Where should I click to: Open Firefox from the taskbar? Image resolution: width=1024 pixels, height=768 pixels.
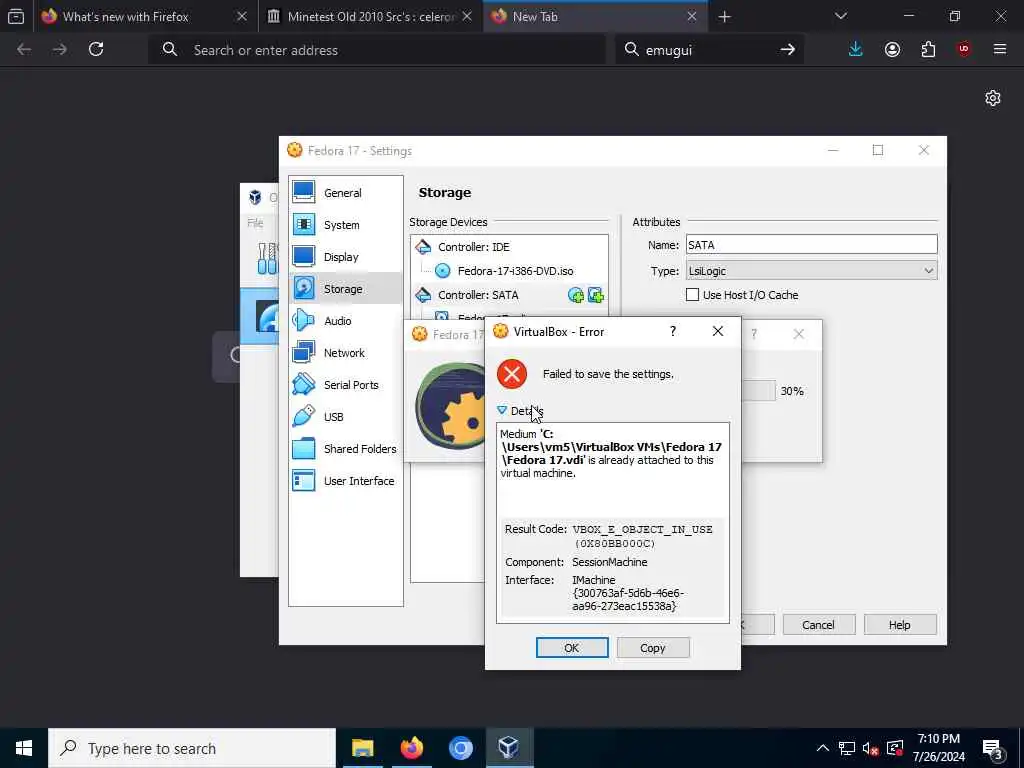click(411, 748)
